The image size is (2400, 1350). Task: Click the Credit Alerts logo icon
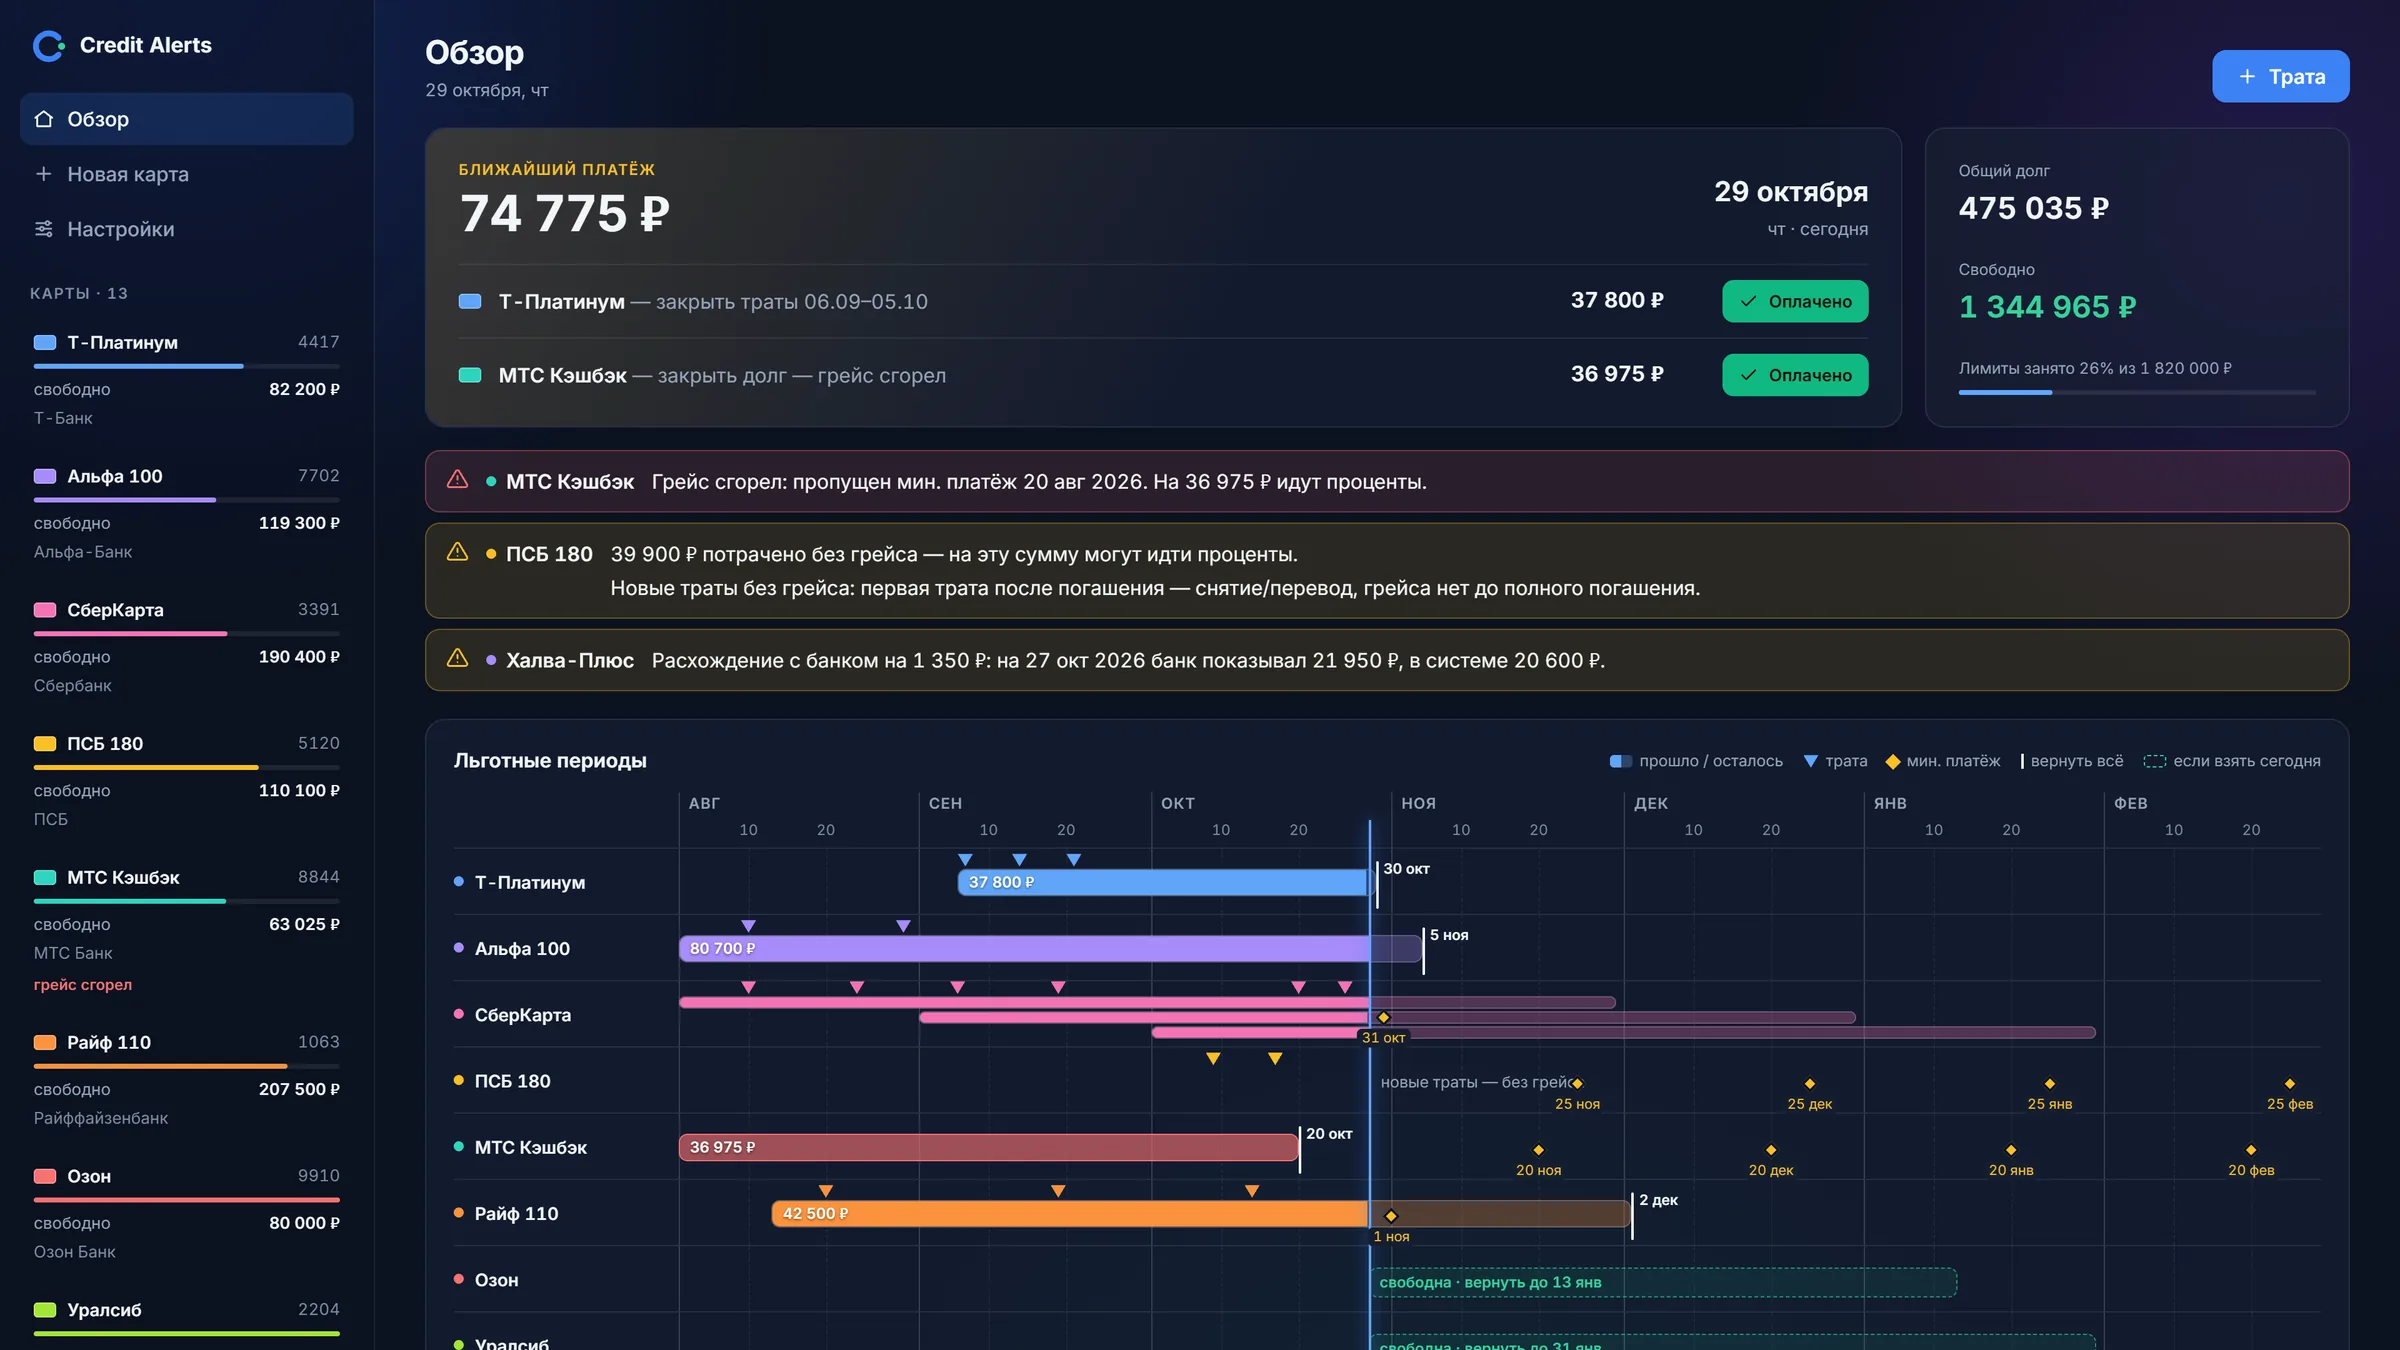click(x=48, y=46)
